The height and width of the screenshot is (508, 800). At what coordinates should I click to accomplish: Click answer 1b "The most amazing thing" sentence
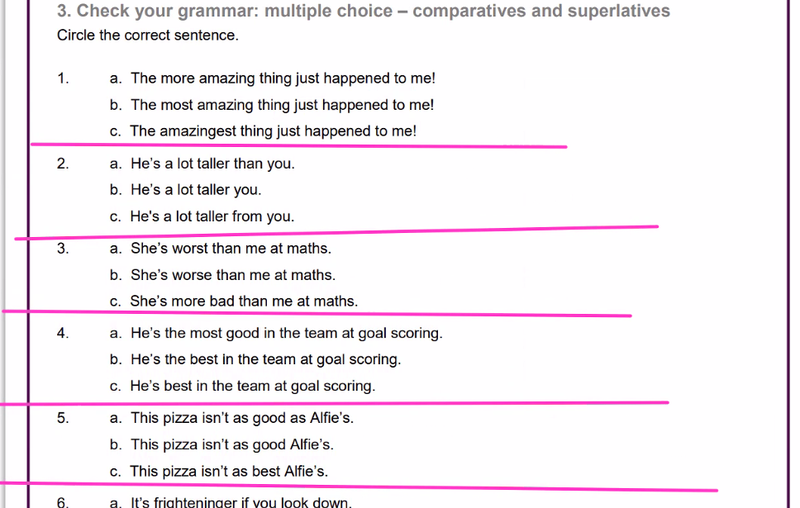pyautogui.click(x=282, y=105)
